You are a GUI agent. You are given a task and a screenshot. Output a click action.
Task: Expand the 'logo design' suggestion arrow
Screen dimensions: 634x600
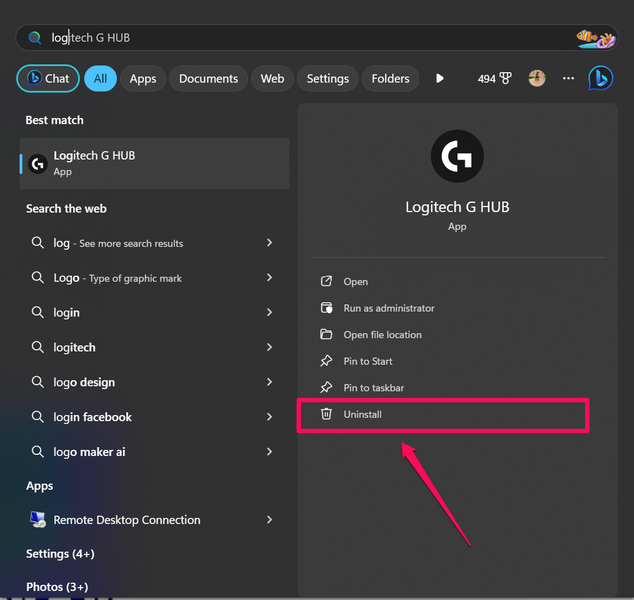tap(269, 382)
